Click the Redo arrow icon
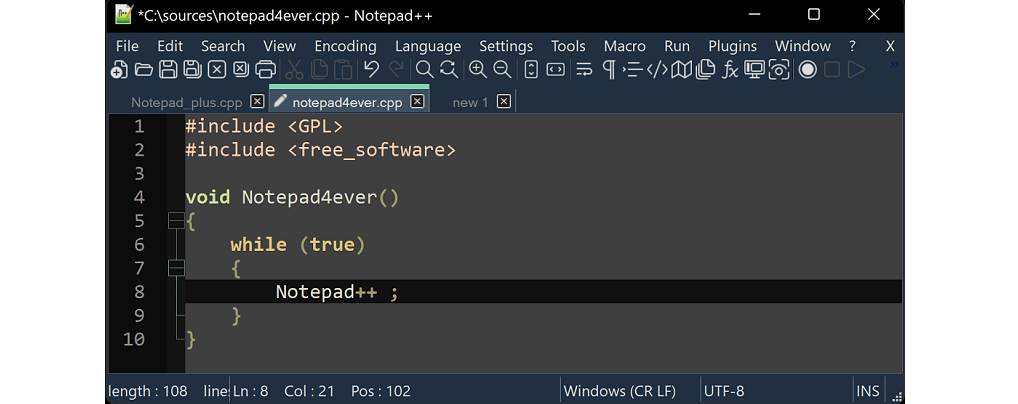This screenshot has width=1018, height=404. tap(395, 69)
